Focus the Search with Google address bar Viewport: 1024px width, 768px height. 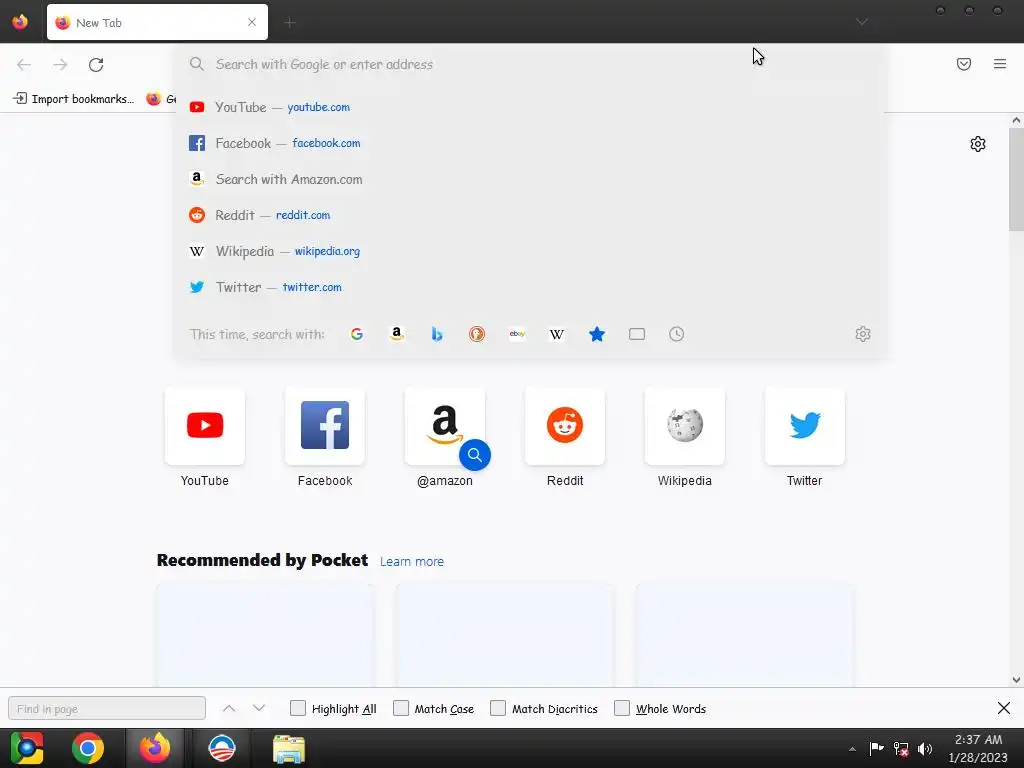click(529, 64)
